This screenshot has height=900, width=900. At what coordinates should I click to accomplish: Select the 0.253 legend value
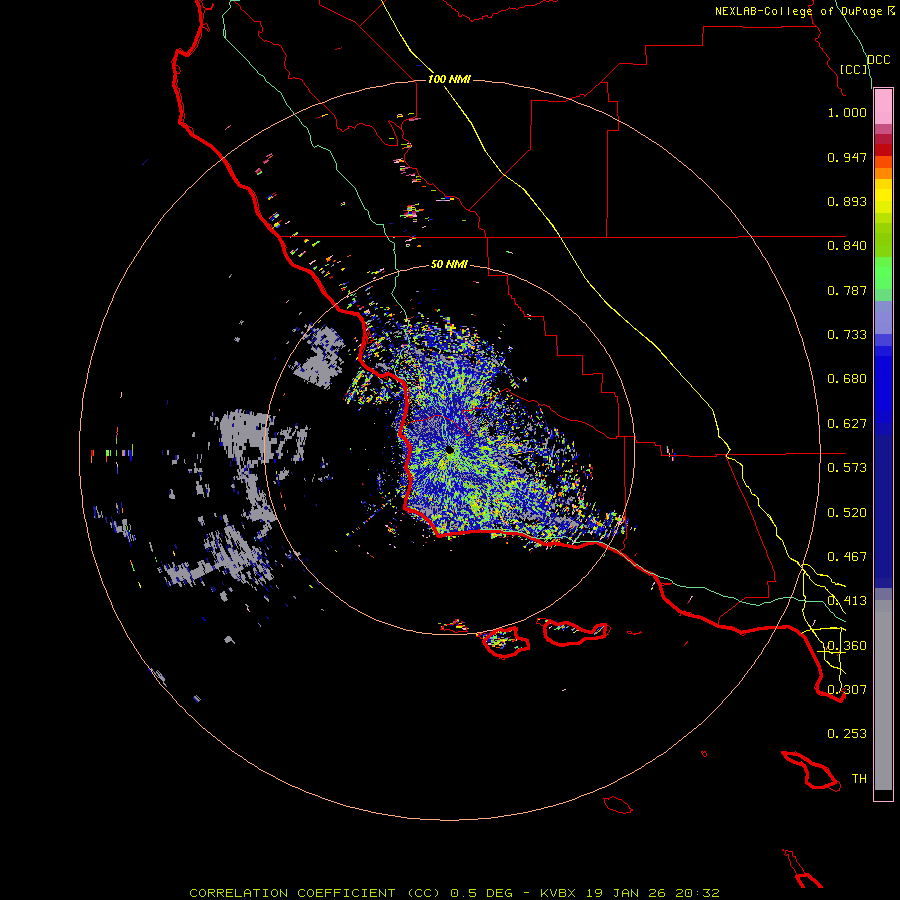(847, 734)
